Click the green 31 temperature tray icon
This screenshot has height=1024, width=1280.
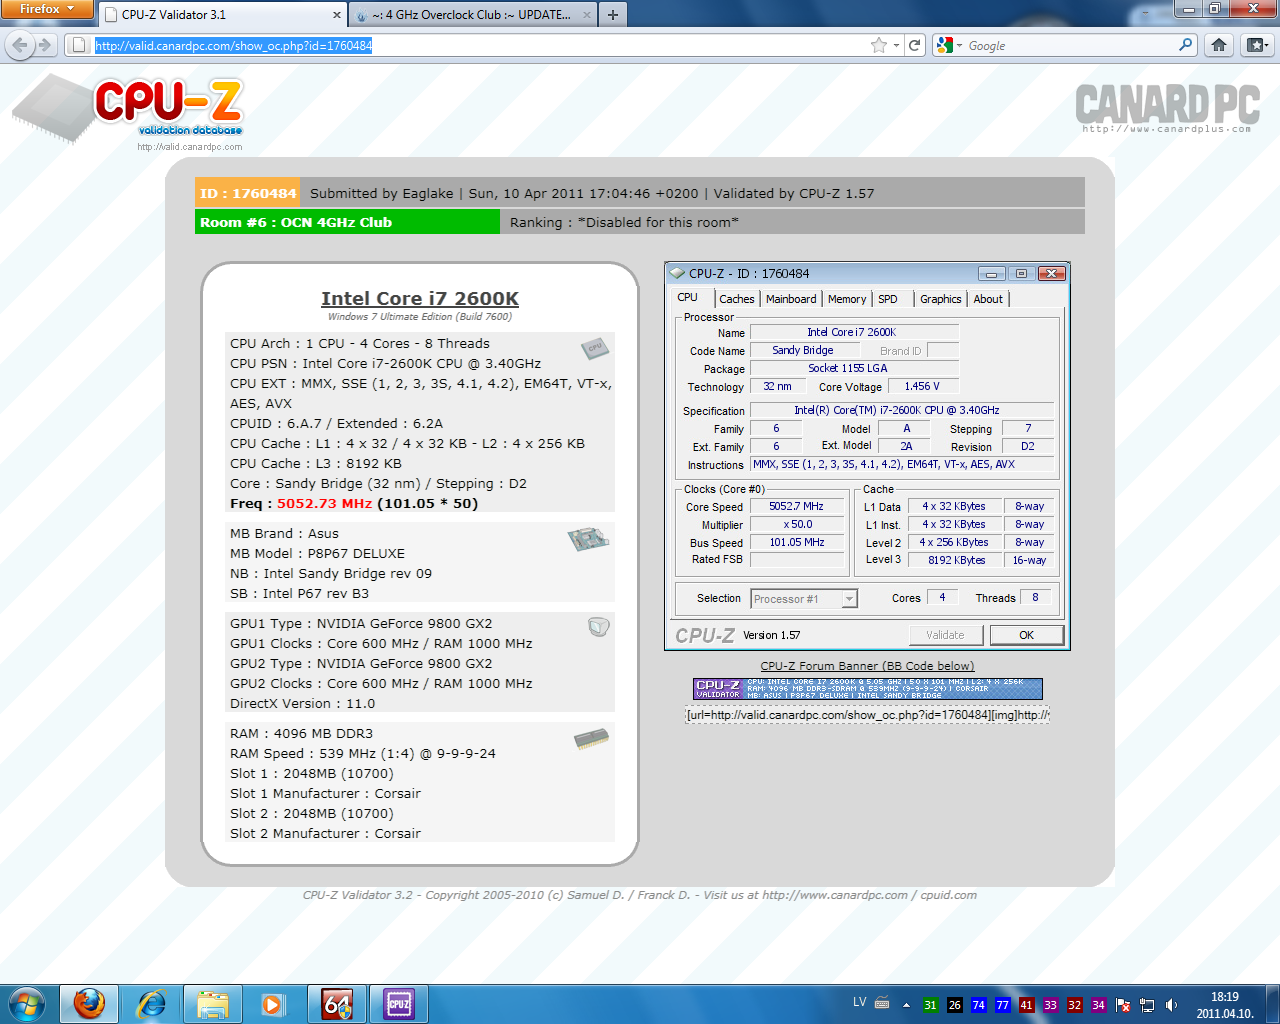coord(931,1005)
